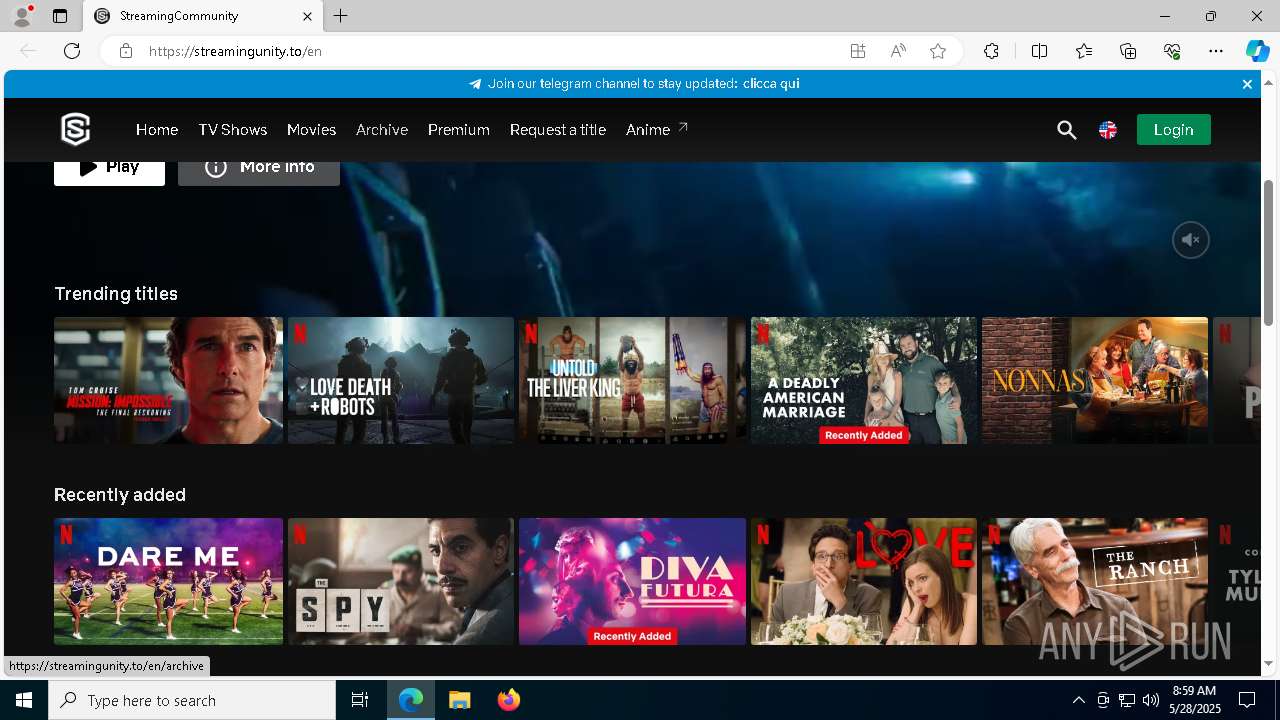Click the browser back arrow
This screenshot has width=1280, height=720.
click(28, 51)
